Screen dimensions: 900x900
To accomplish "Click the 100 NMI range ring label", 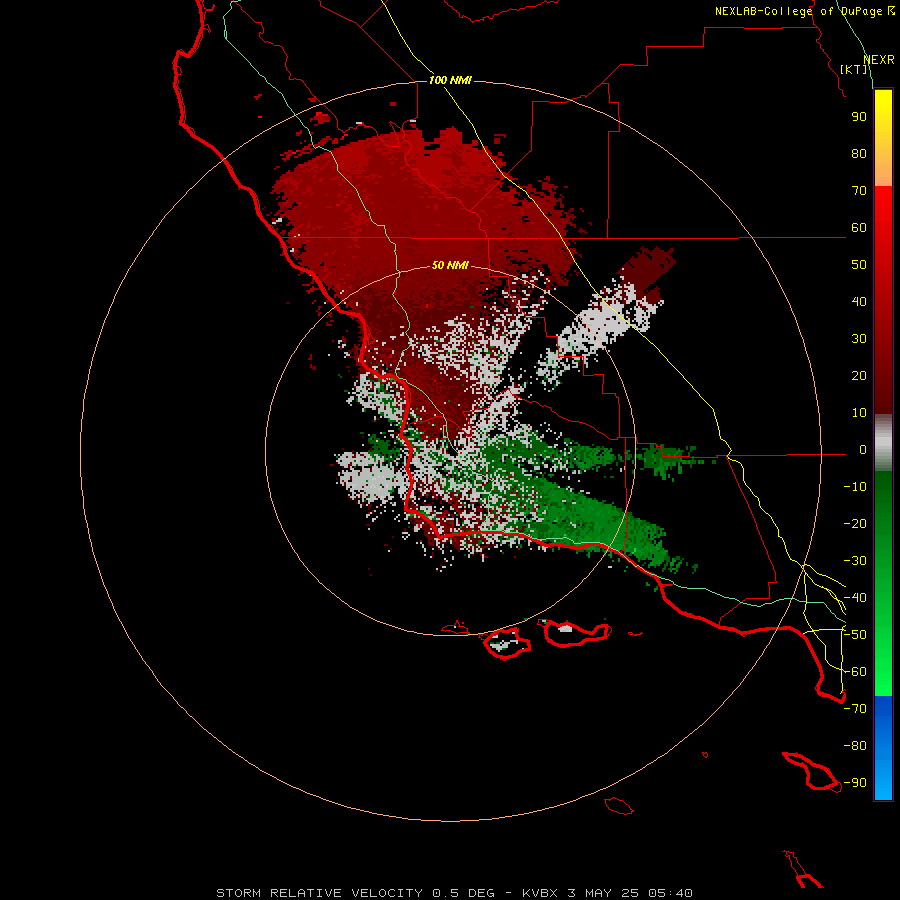I will click(450, 80).
